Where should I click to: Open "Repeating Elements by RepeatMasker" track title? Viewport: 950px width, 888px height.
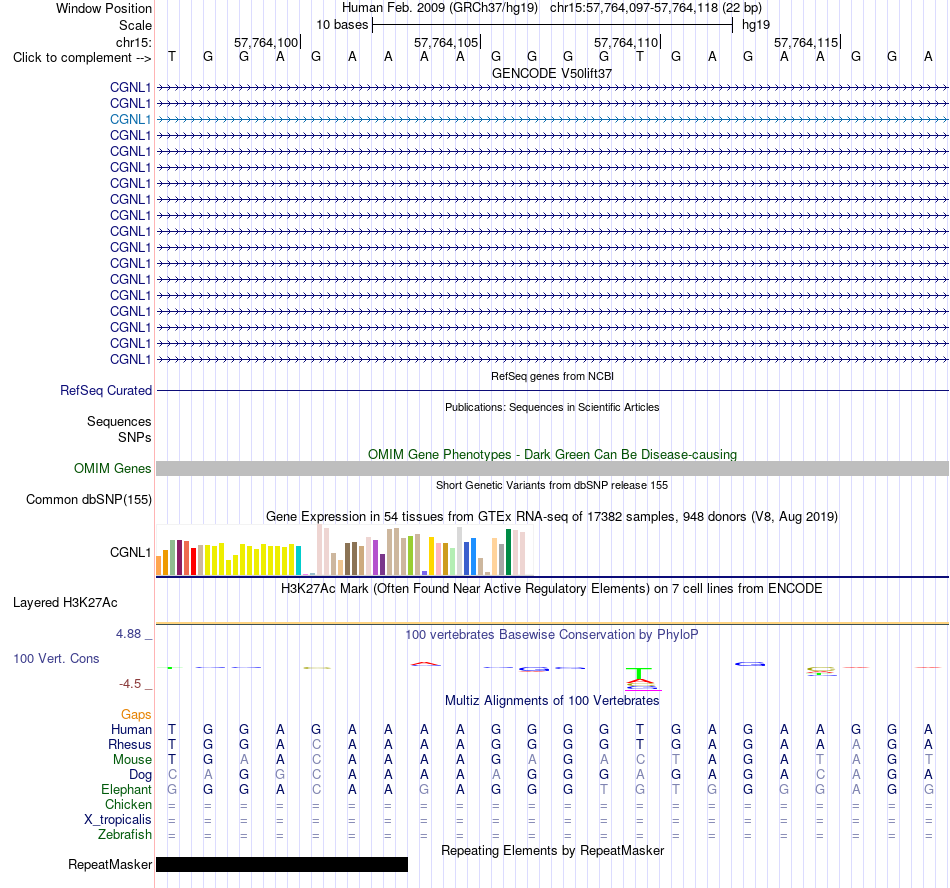552,851
